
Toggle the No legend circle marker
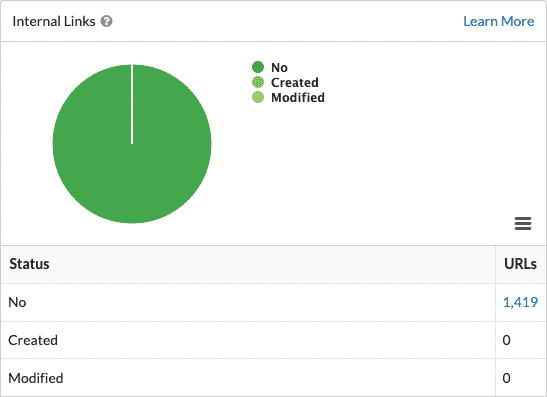(258, 67)
